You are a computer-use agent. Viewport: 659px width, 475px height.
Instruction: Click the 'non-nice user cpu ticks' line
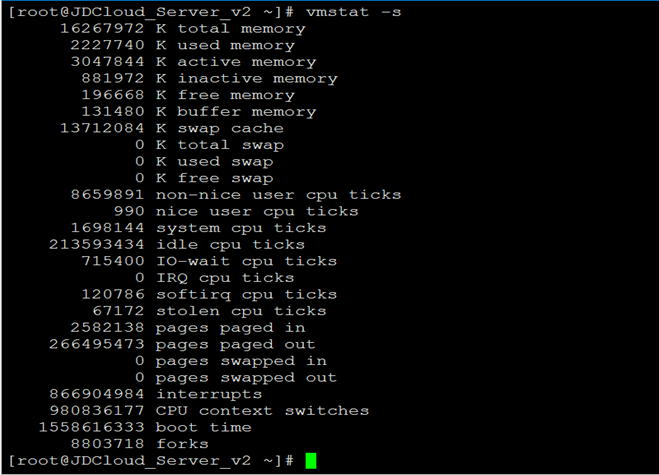point(278,195)
